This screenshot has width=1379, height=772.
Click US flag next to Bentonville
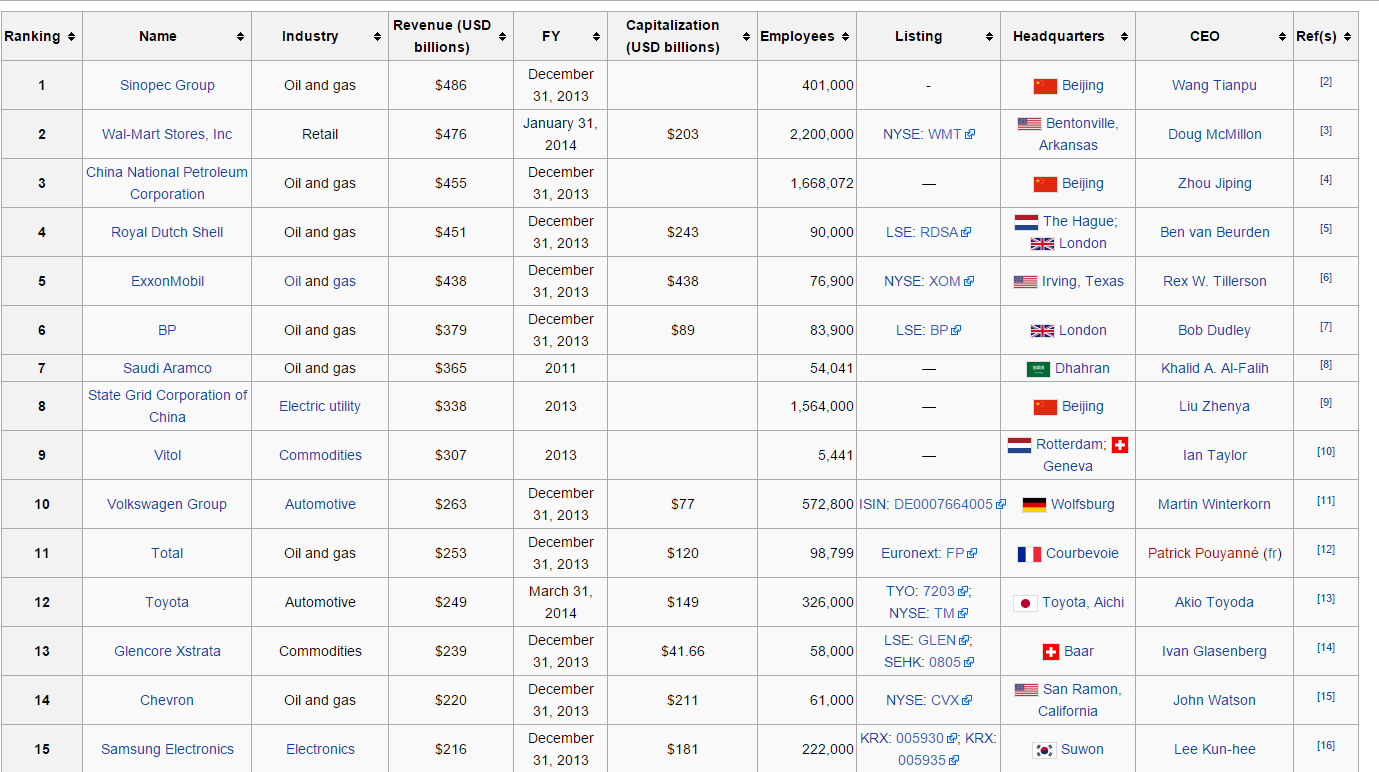click(1030, 124)
